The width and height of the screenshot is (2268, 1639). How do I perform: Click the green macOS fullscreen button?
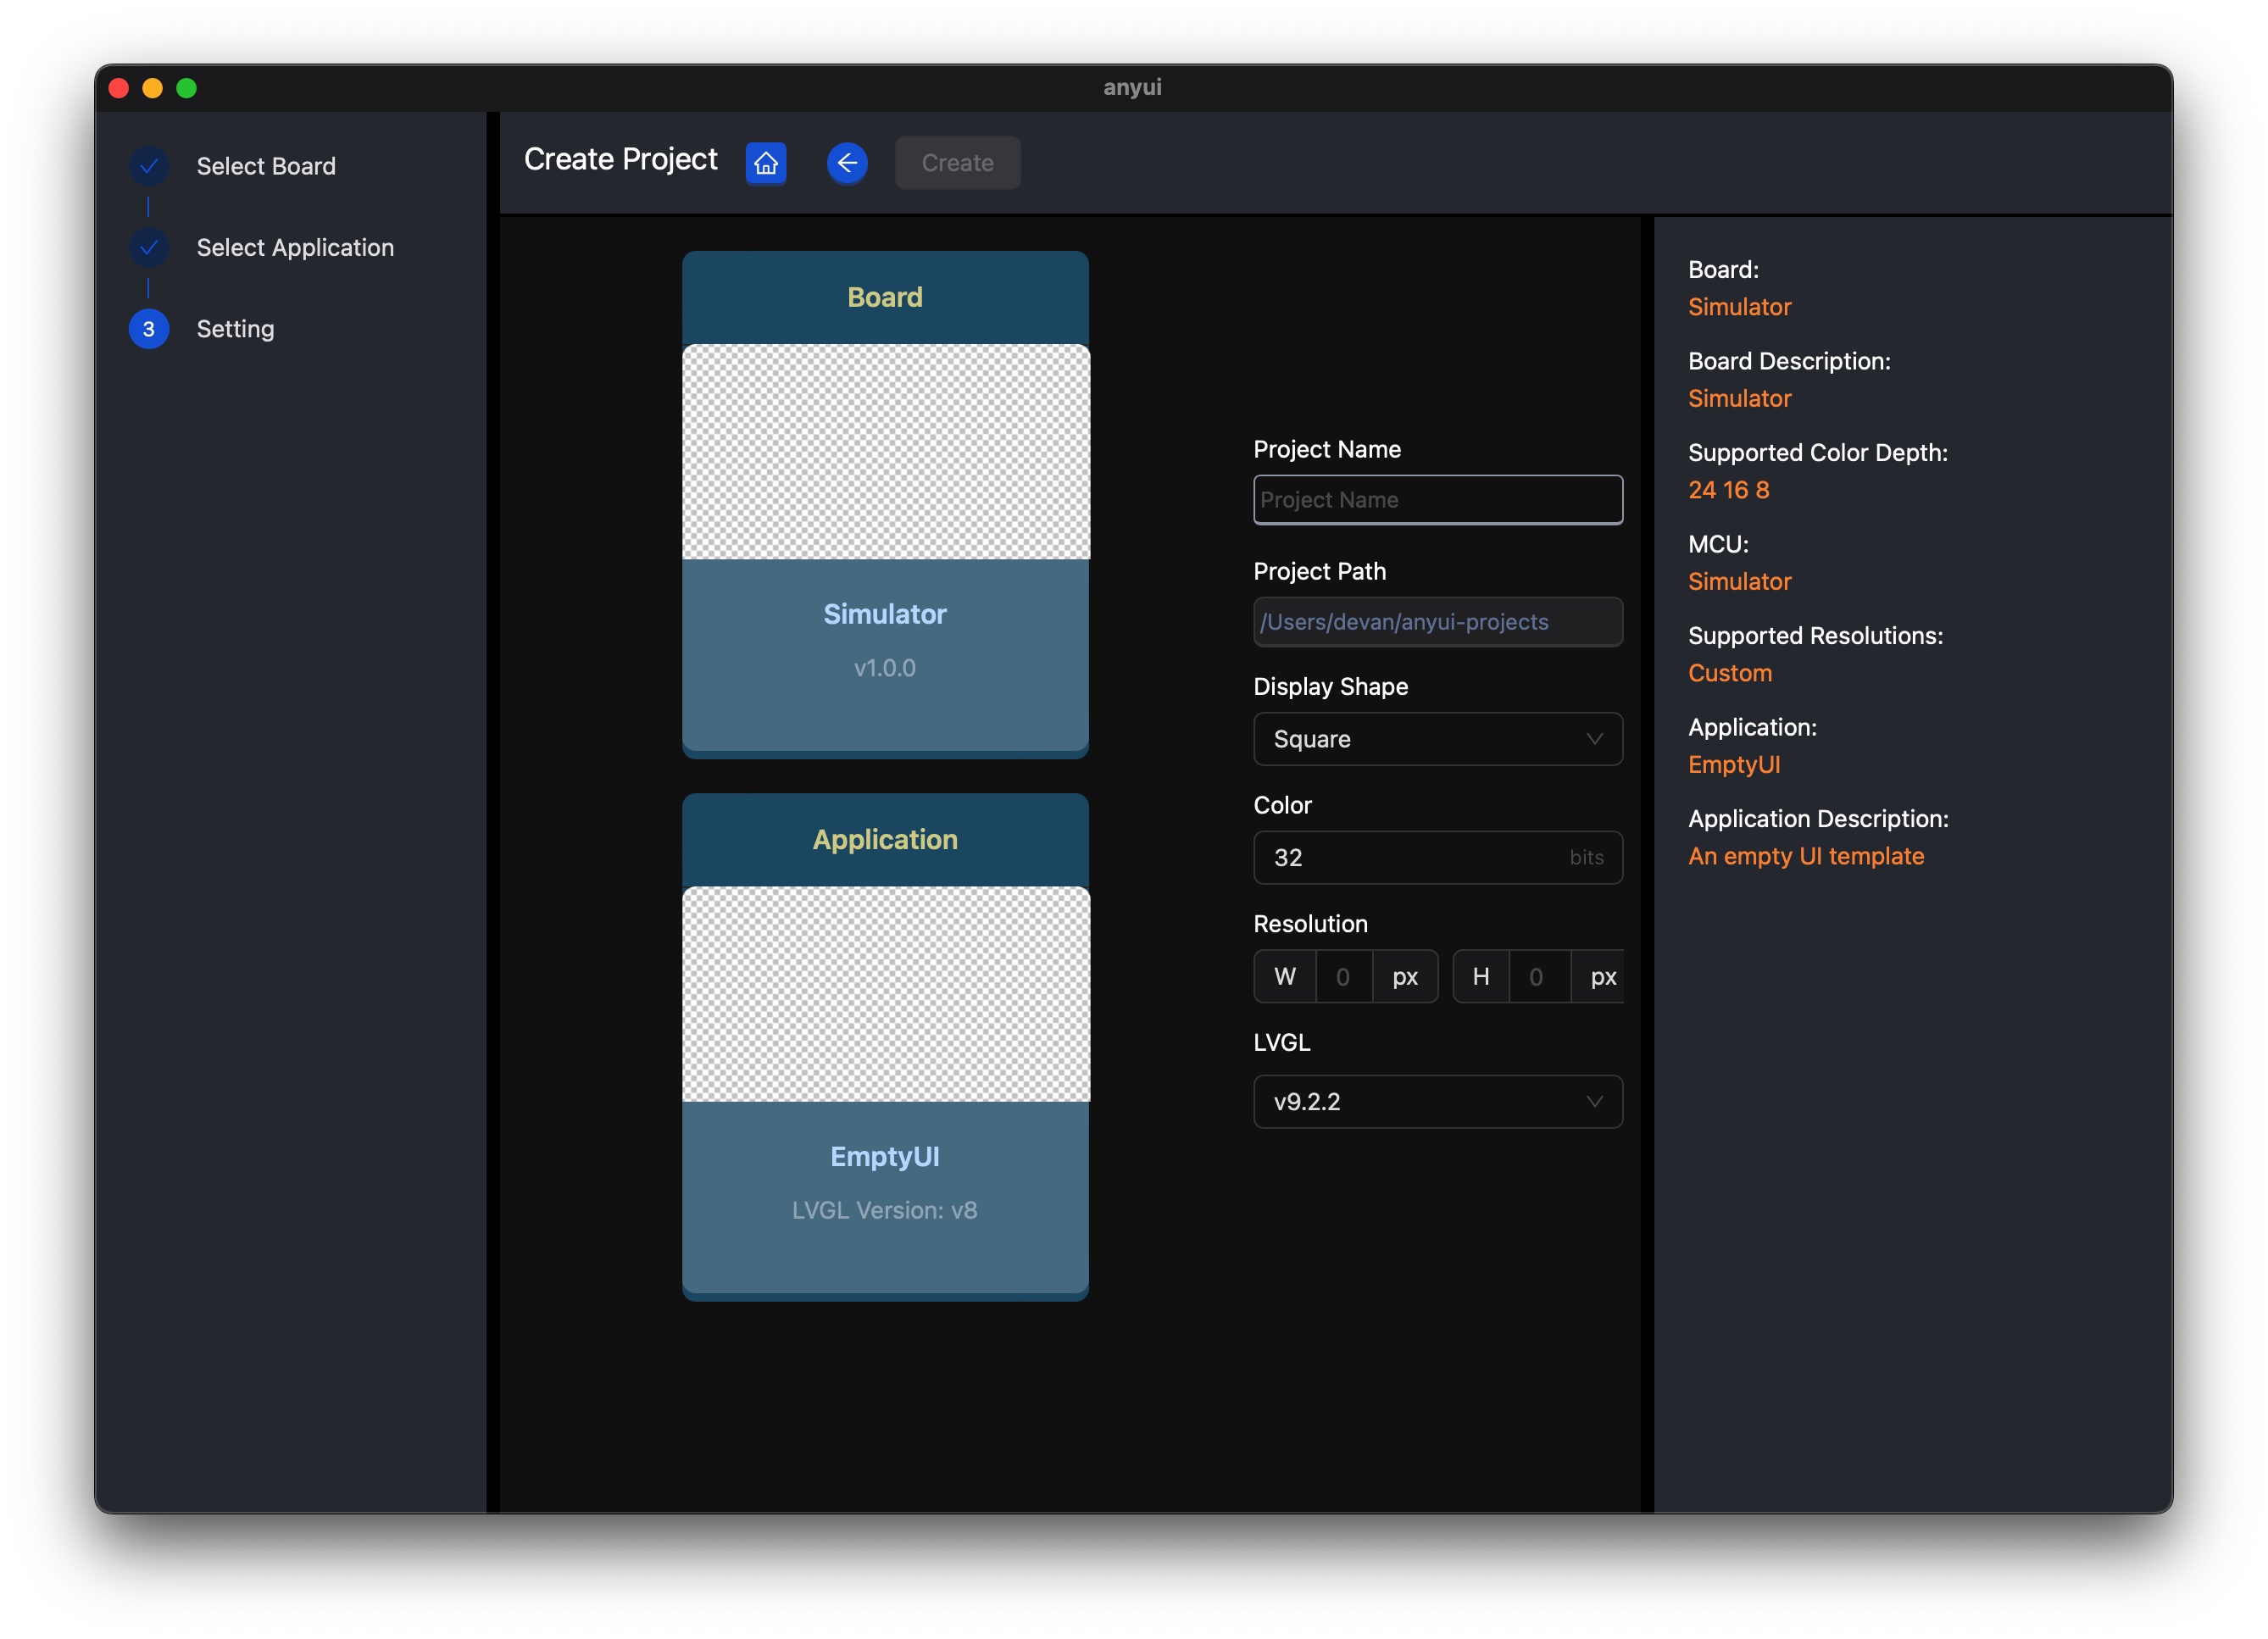187,88
